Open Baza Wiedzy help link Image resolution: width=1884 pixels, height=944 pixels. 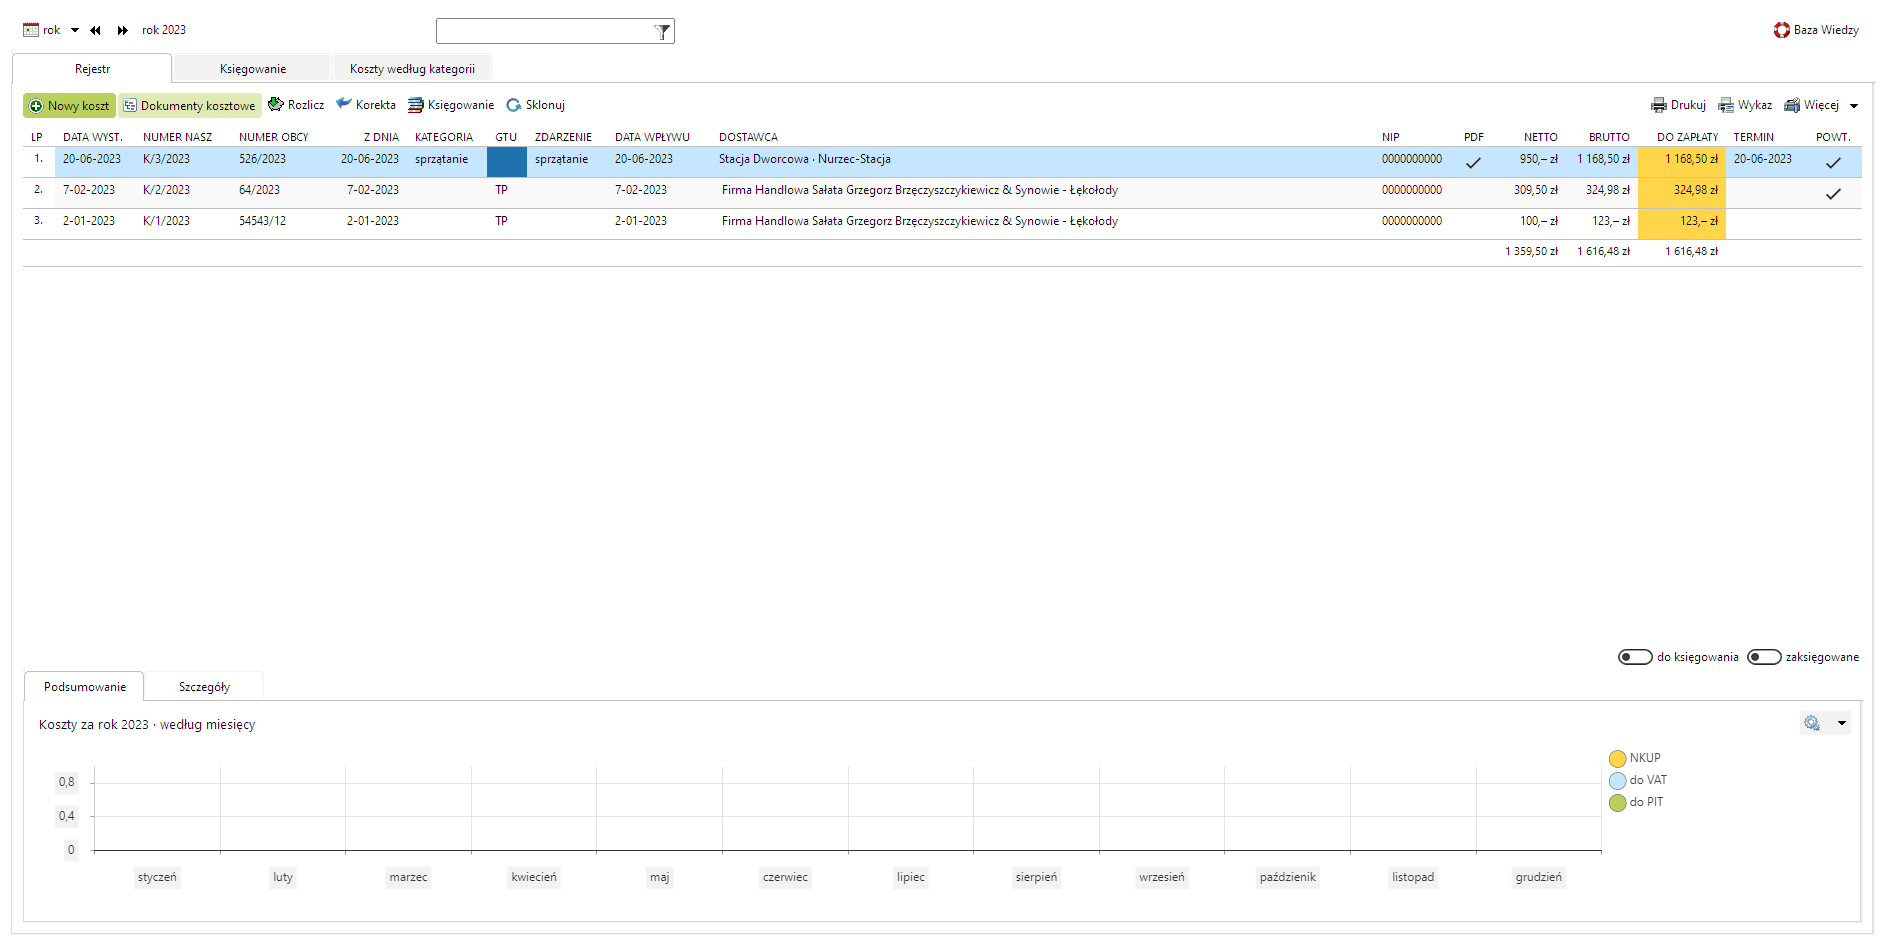(1816, 30)
